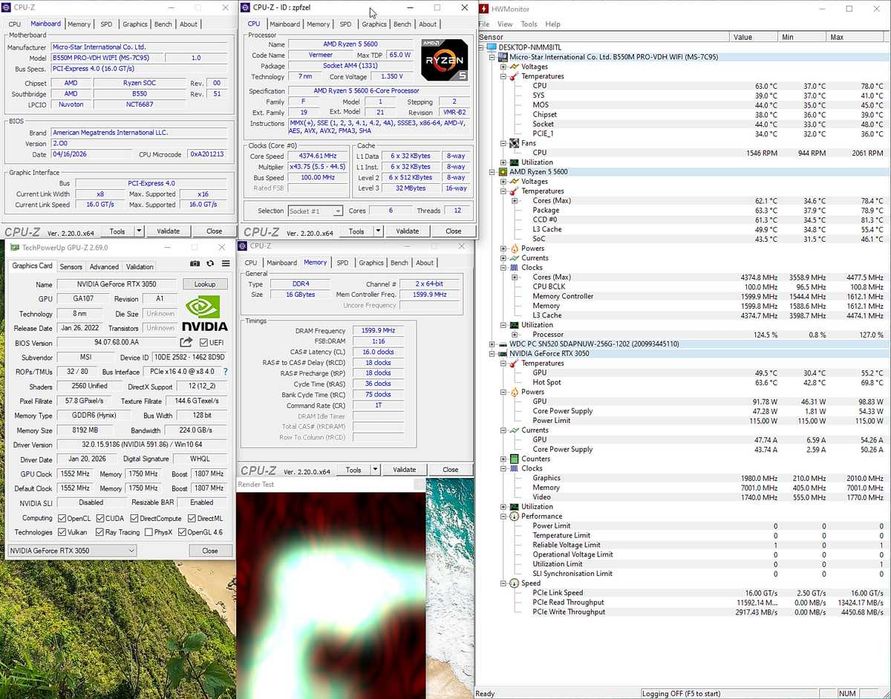Click the Voltages icon under AMD Ryzen 5 5600
This screenshot has height=699, width=891.
pyautogui.click(x=514, y=181)
